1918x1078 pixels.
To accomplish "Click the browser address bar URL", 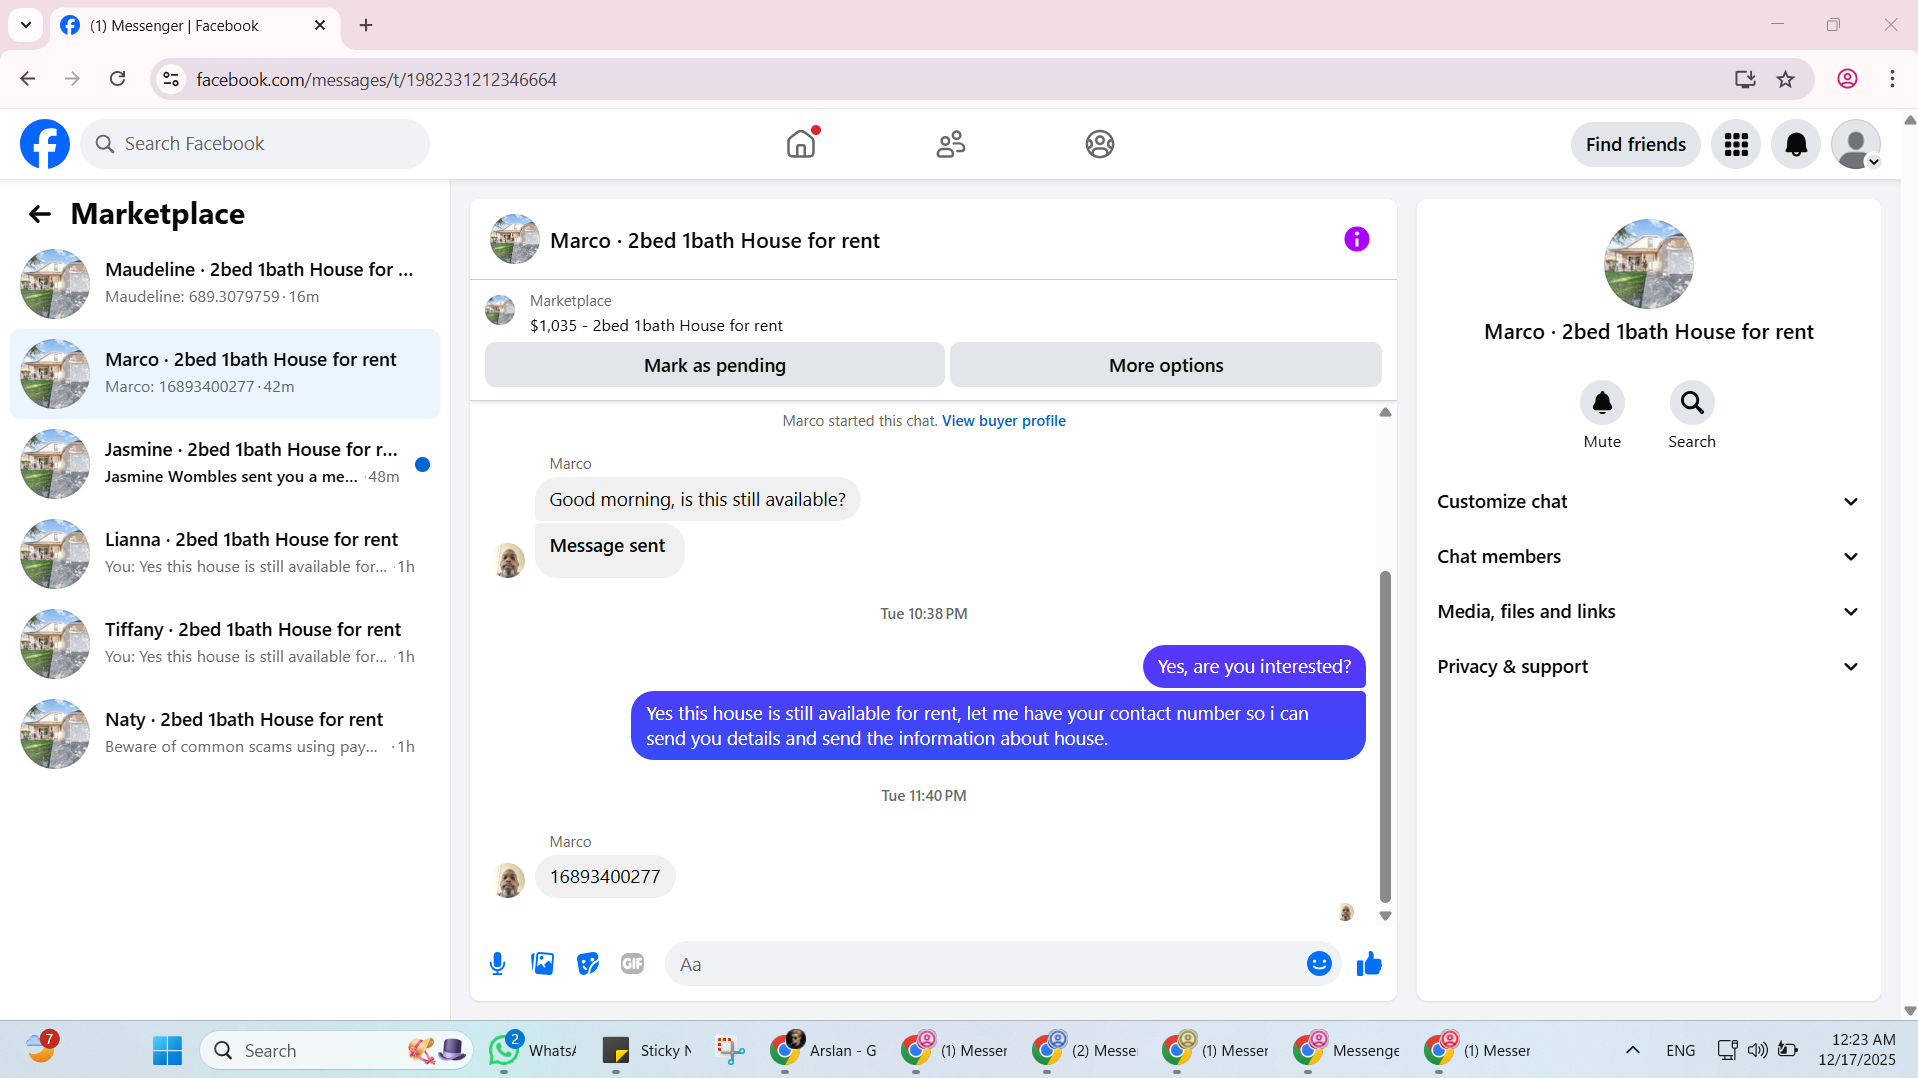I will [x=376, y=79].
